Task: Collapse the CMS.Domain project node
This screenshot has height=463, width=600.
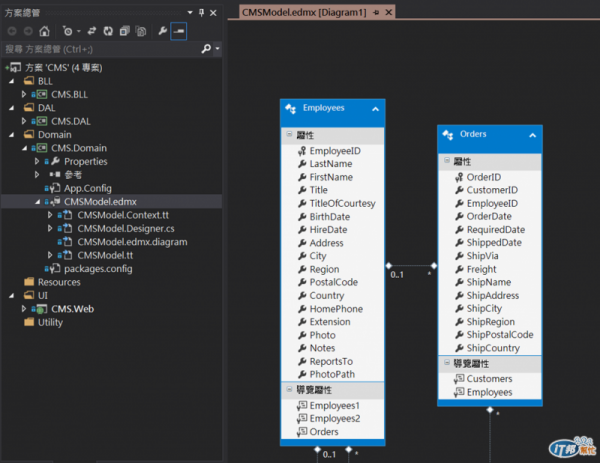Action: 25,148
